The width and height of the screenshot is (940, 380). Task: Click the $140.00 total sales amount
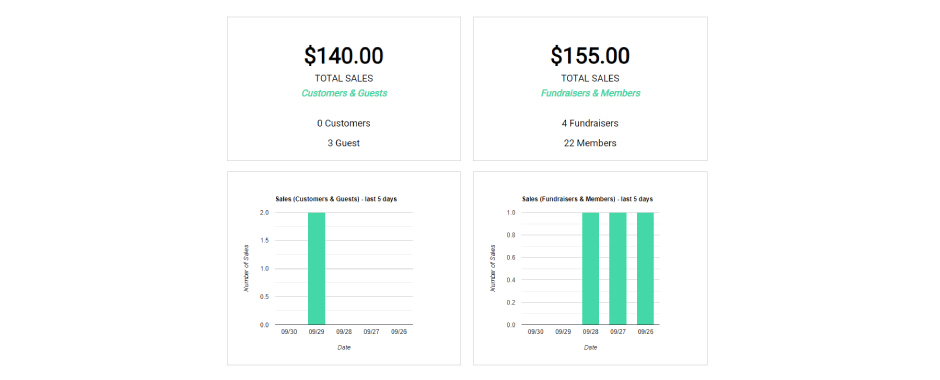tap(344, 56)
